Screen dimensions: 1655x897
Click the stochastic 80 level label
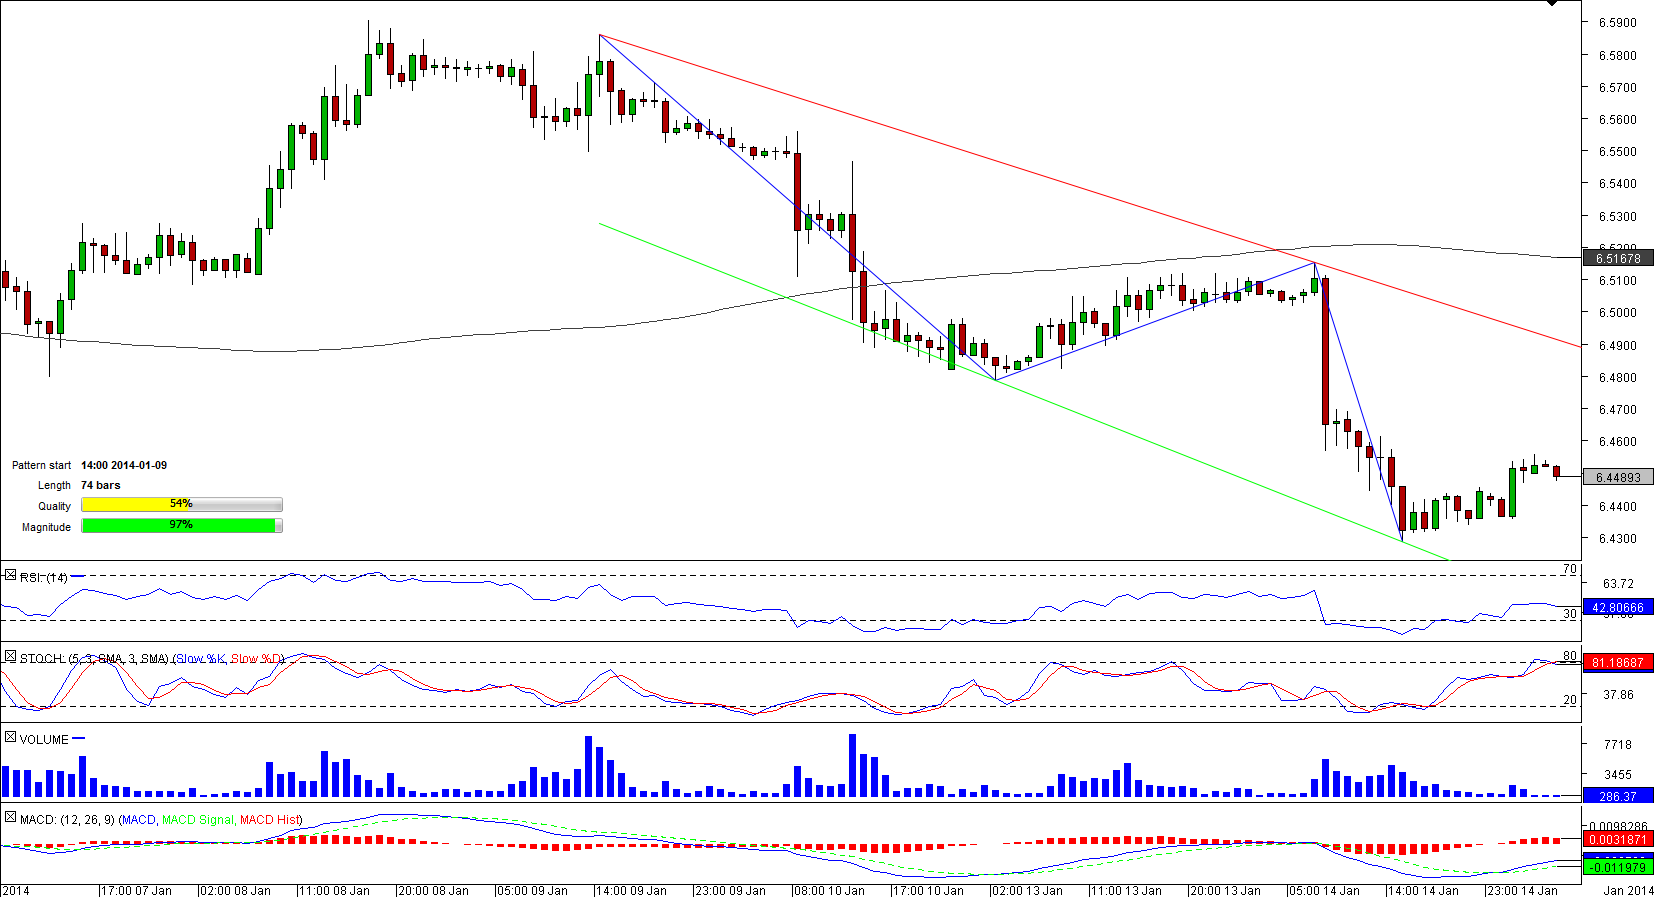point(1570,657)
